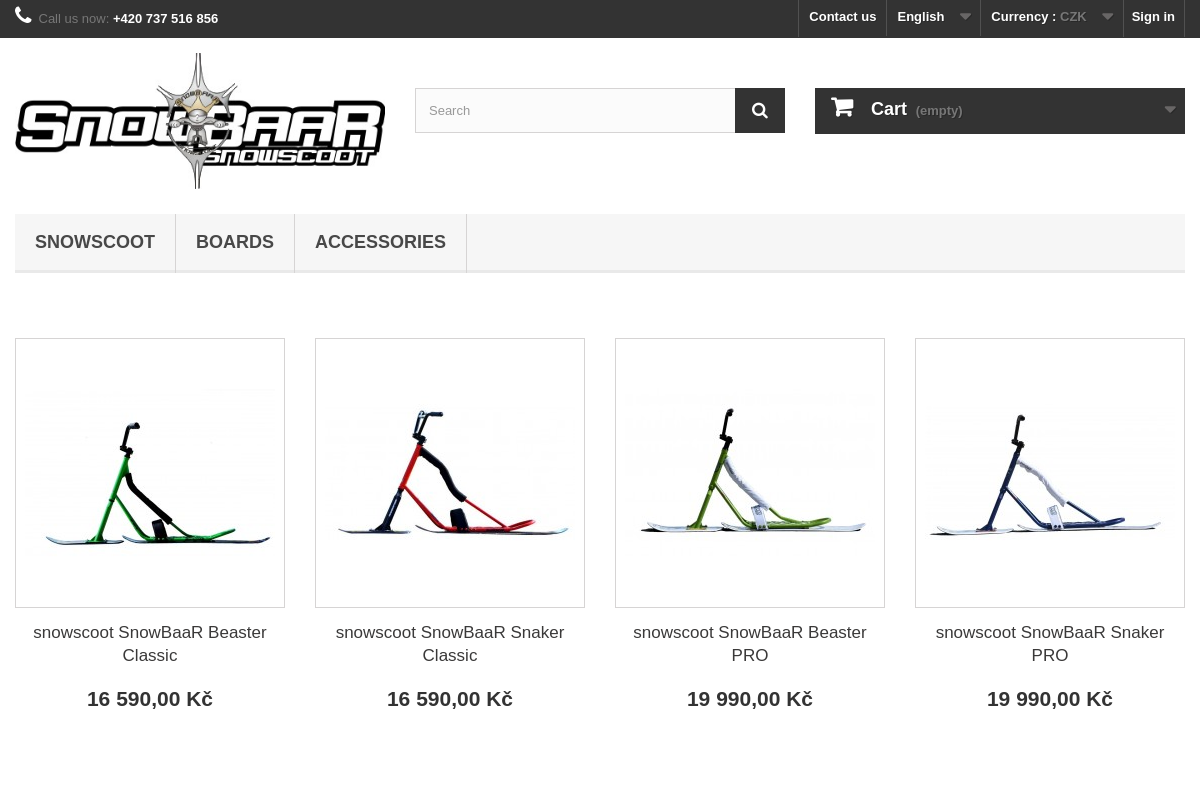Click the phone number +420 737 516 856
The height and width of the screenshot is (800, 1200).
click(165, 18)
